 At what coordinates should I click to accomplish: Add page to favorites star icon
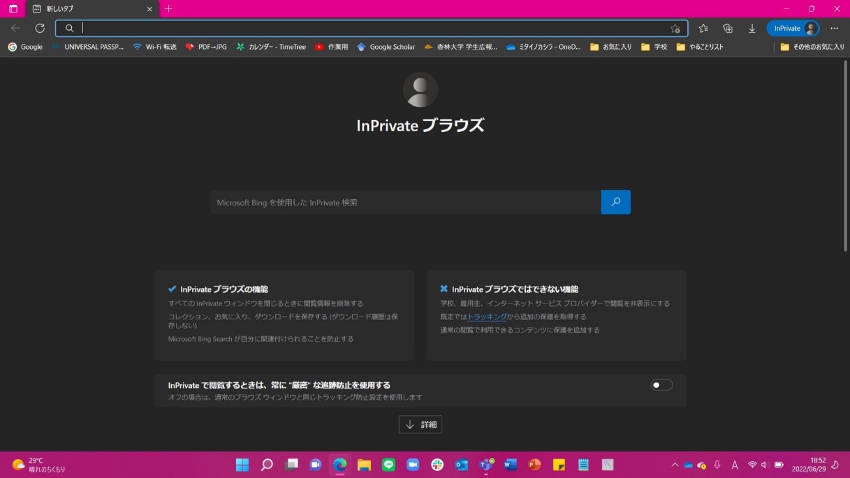tap(675, 28)
